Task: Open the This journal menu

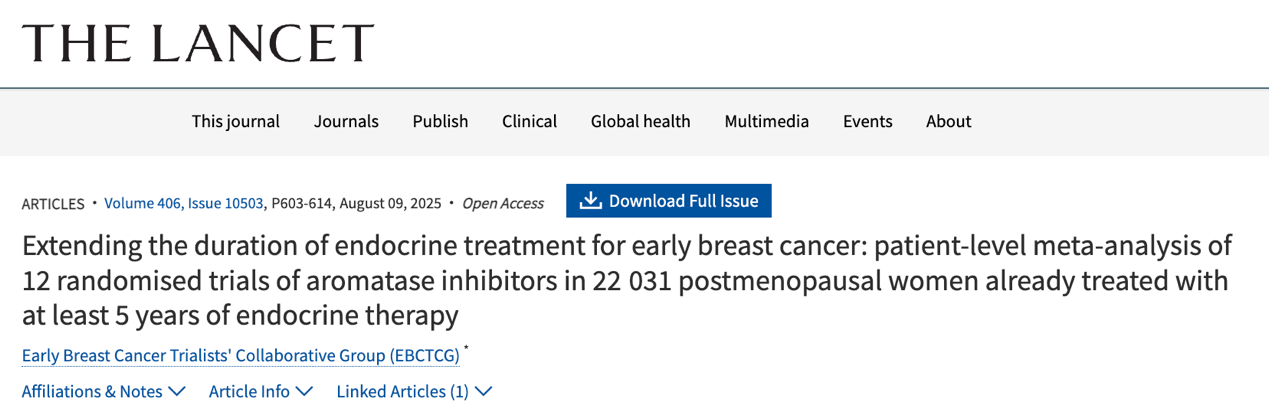Action: tap(236, 121)
